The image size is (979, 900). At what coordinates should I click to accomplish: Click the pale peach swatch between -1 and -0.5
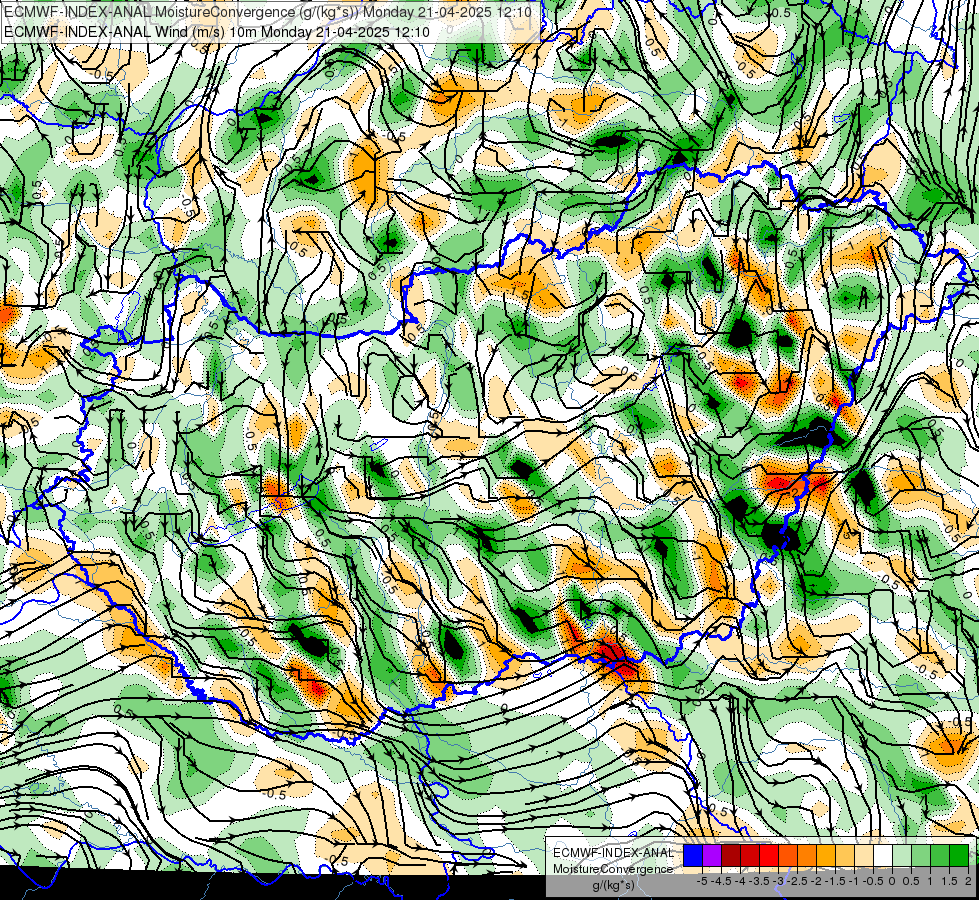[x=863, y=856]
